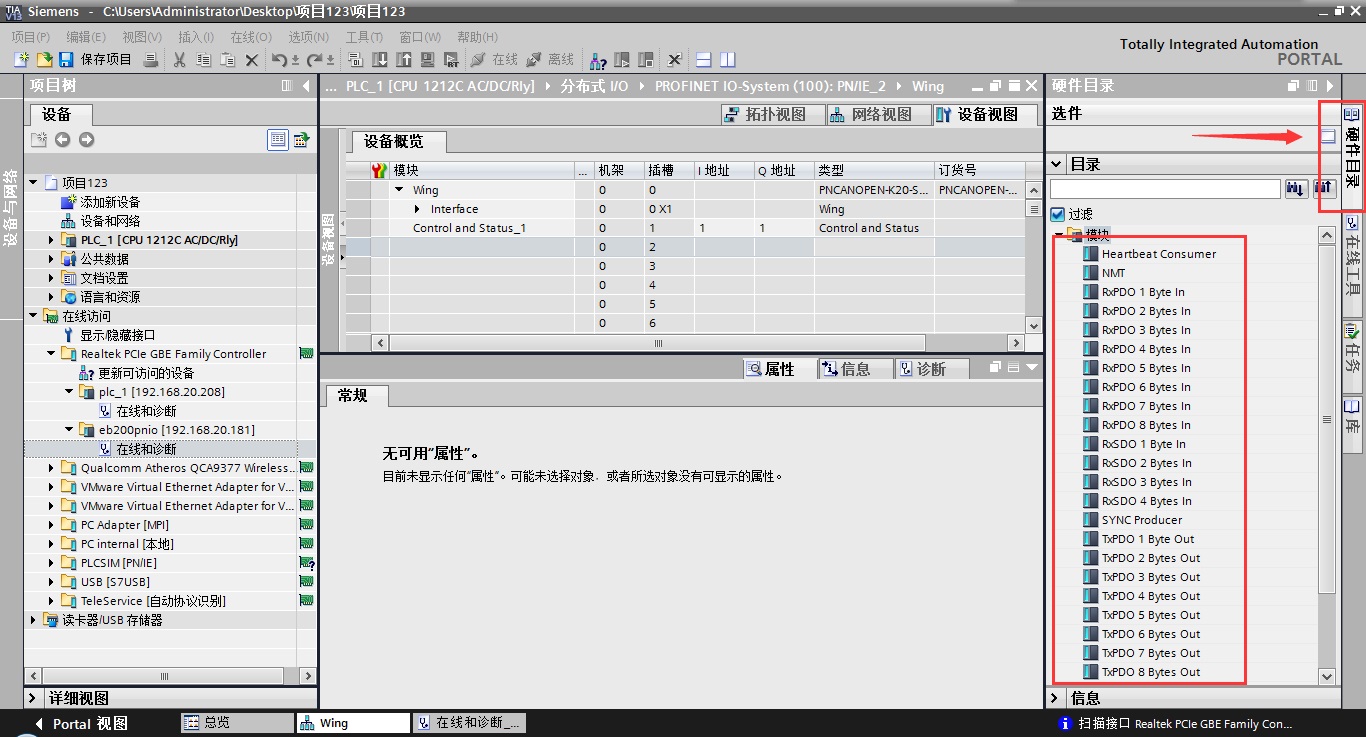Image resolution: width=1366 pixels, height=737 pixels.
Task: Split the editor space horizontally
Action: (703, 60)
